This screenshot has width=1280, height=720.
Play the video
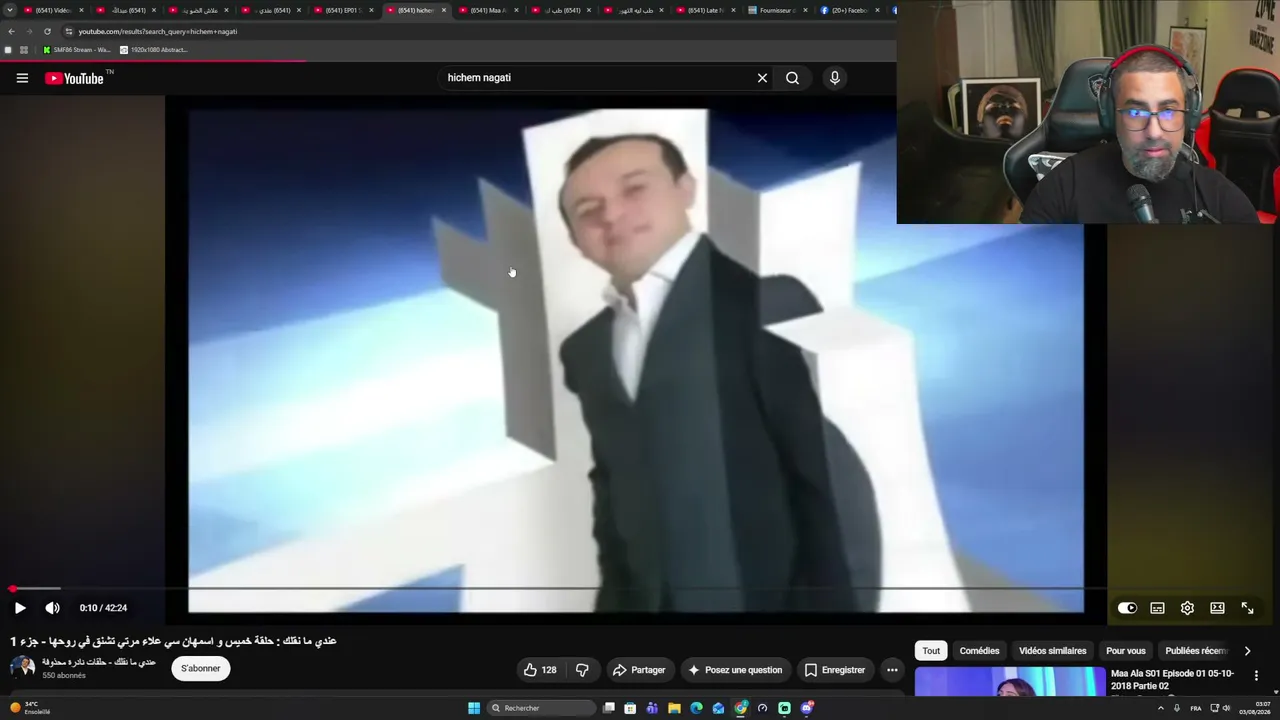[20, 608]
